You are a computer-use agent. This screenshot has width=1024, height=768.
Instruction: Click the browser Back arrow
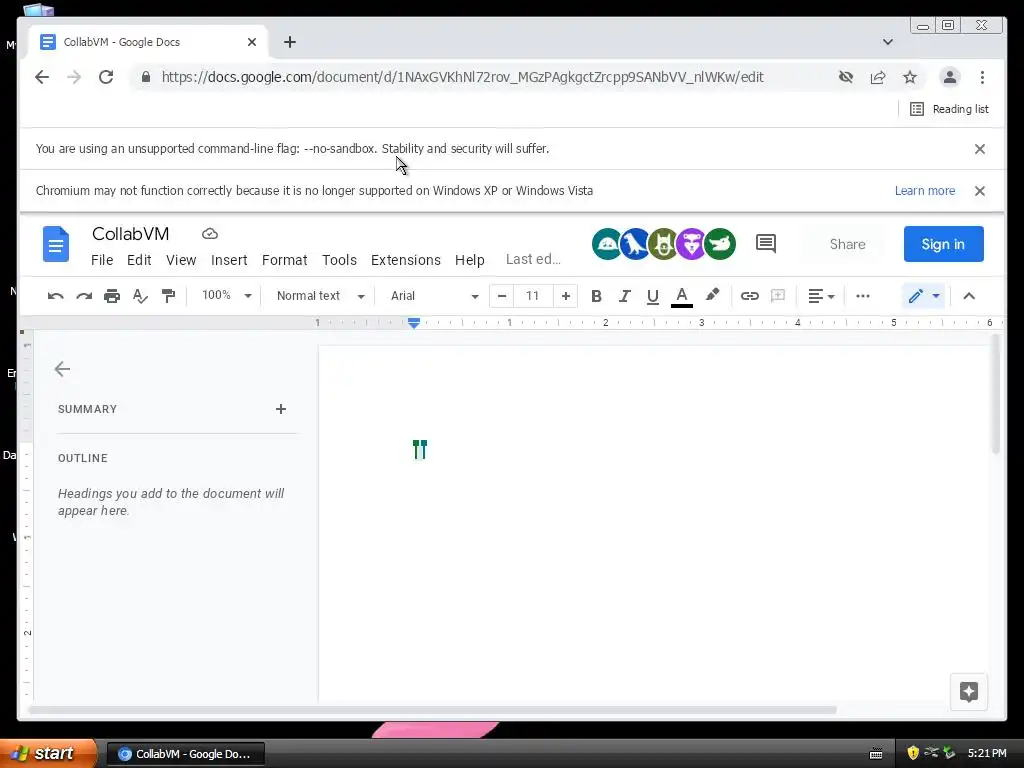pos(42,77)
